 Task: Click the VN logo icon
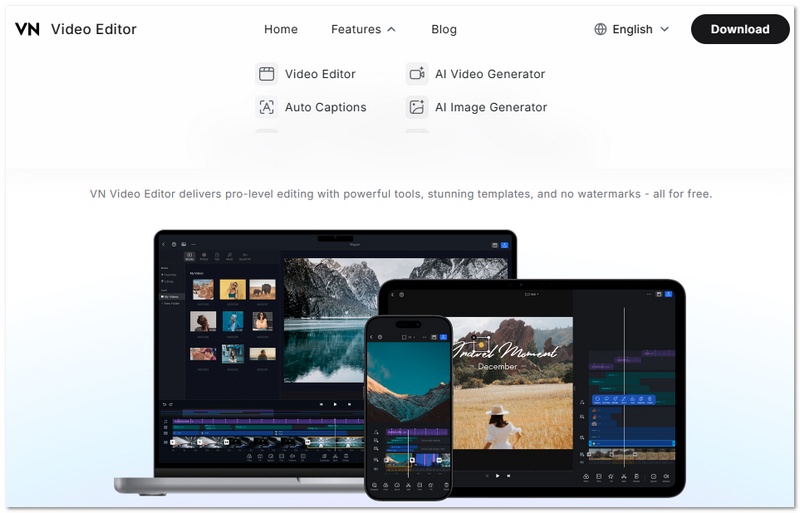27,29
